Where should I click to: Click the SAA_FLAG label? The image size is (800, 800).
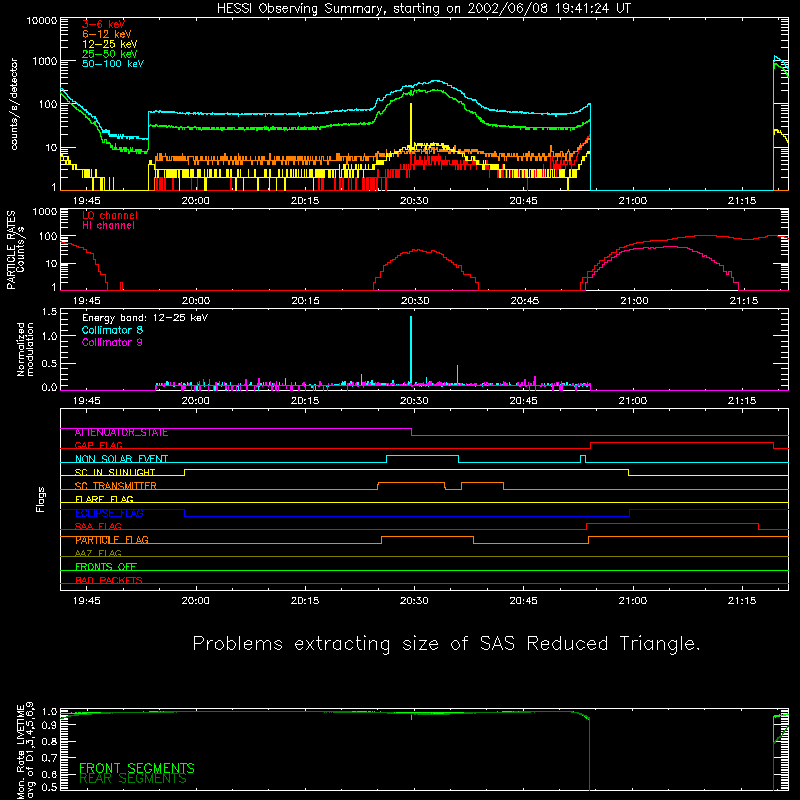pyautogui.click(x=98, y=526)
